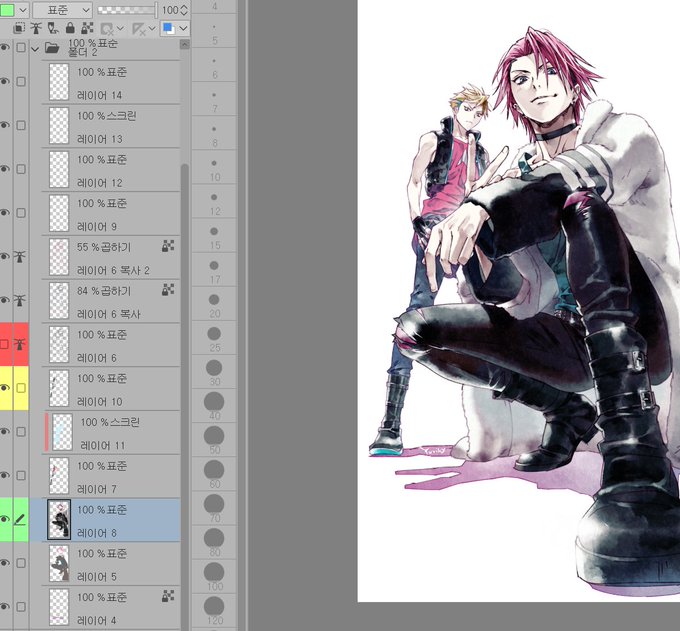Select brush size 80 preset
The image size is (680, 631).
214,543
